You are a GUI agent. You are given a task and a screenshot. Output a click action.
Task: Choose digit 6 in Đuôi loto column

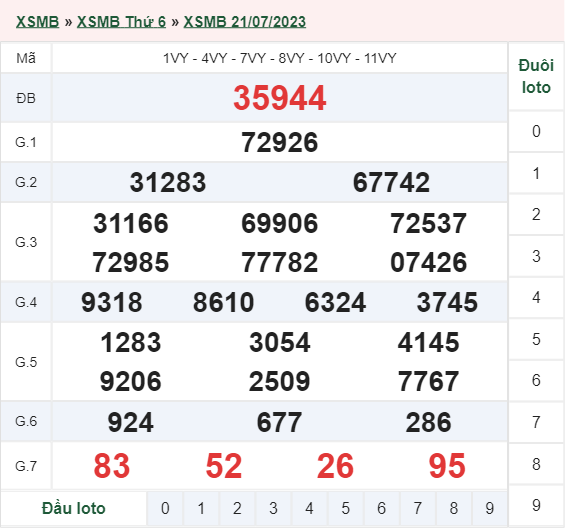coord(536,380)
